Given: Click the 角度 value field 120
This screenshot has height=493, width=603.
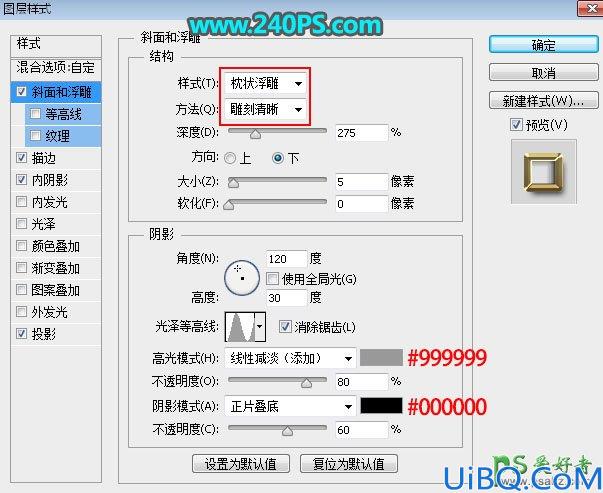Looking at the screenshot, I should pyautogui.click(x=287, y=259).
